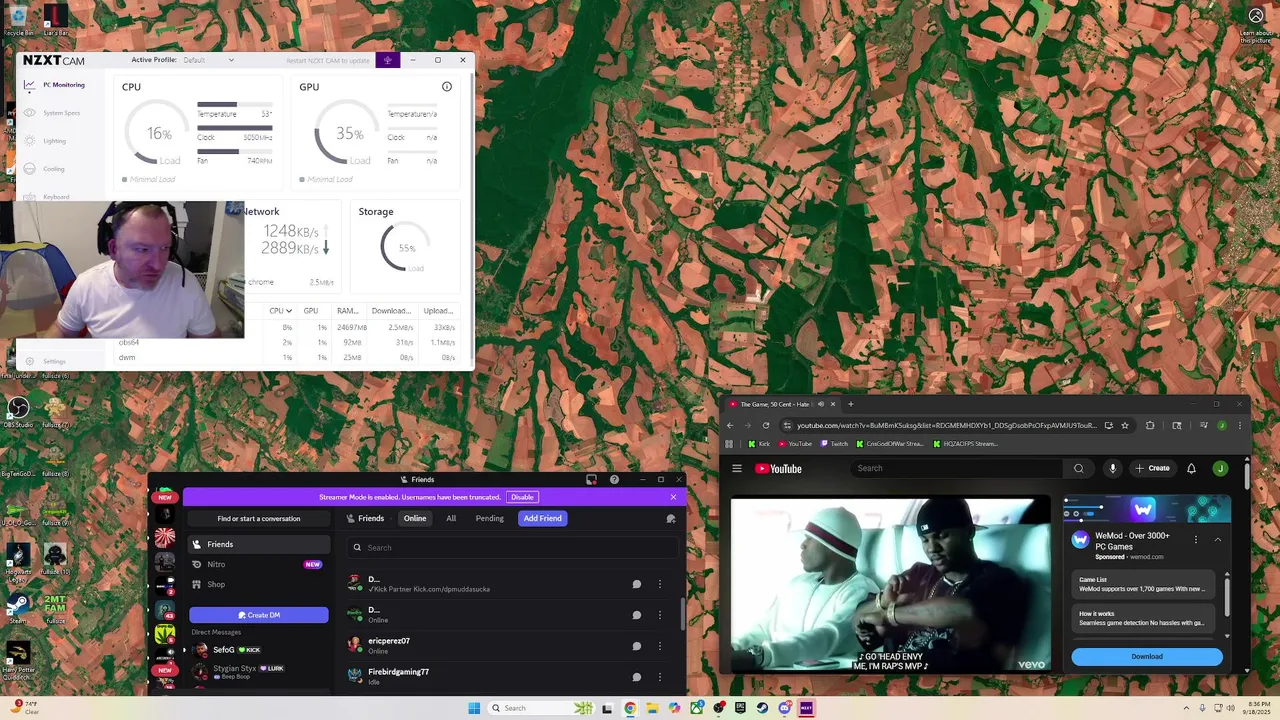Switch to Online friends tab
Image resolution: width=1280 pixels, height=720 pixels.
point(415,518)
